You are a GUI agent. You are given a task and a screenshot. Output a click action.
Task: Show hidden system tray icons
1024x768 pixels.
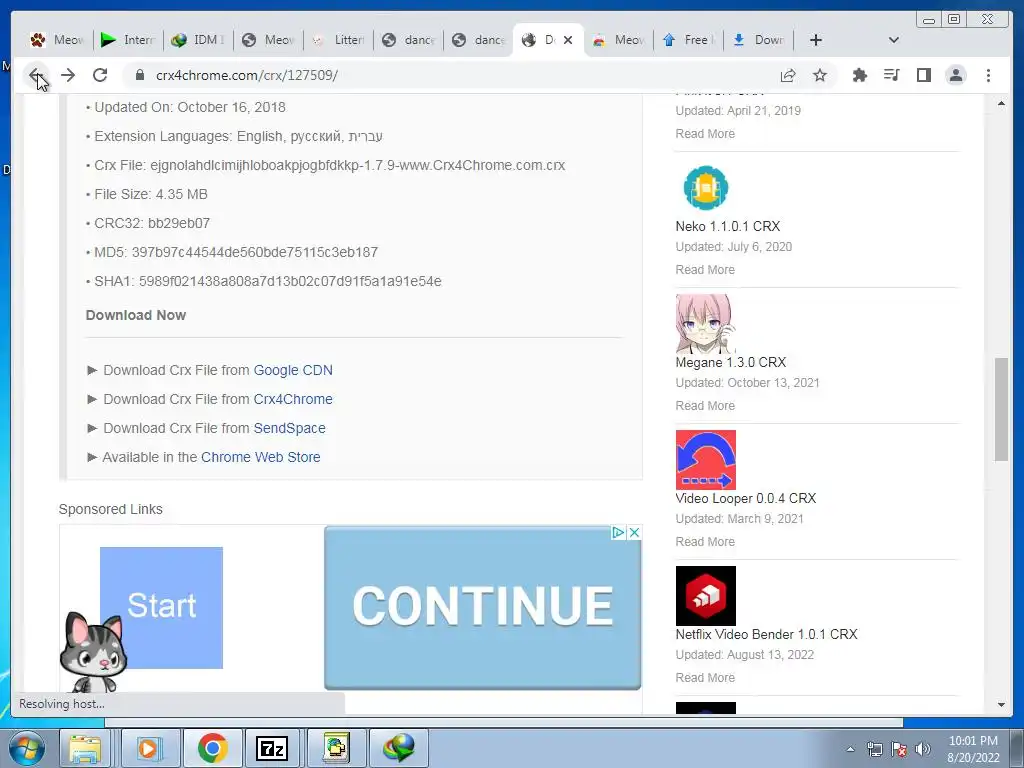[x=850, y=749]
